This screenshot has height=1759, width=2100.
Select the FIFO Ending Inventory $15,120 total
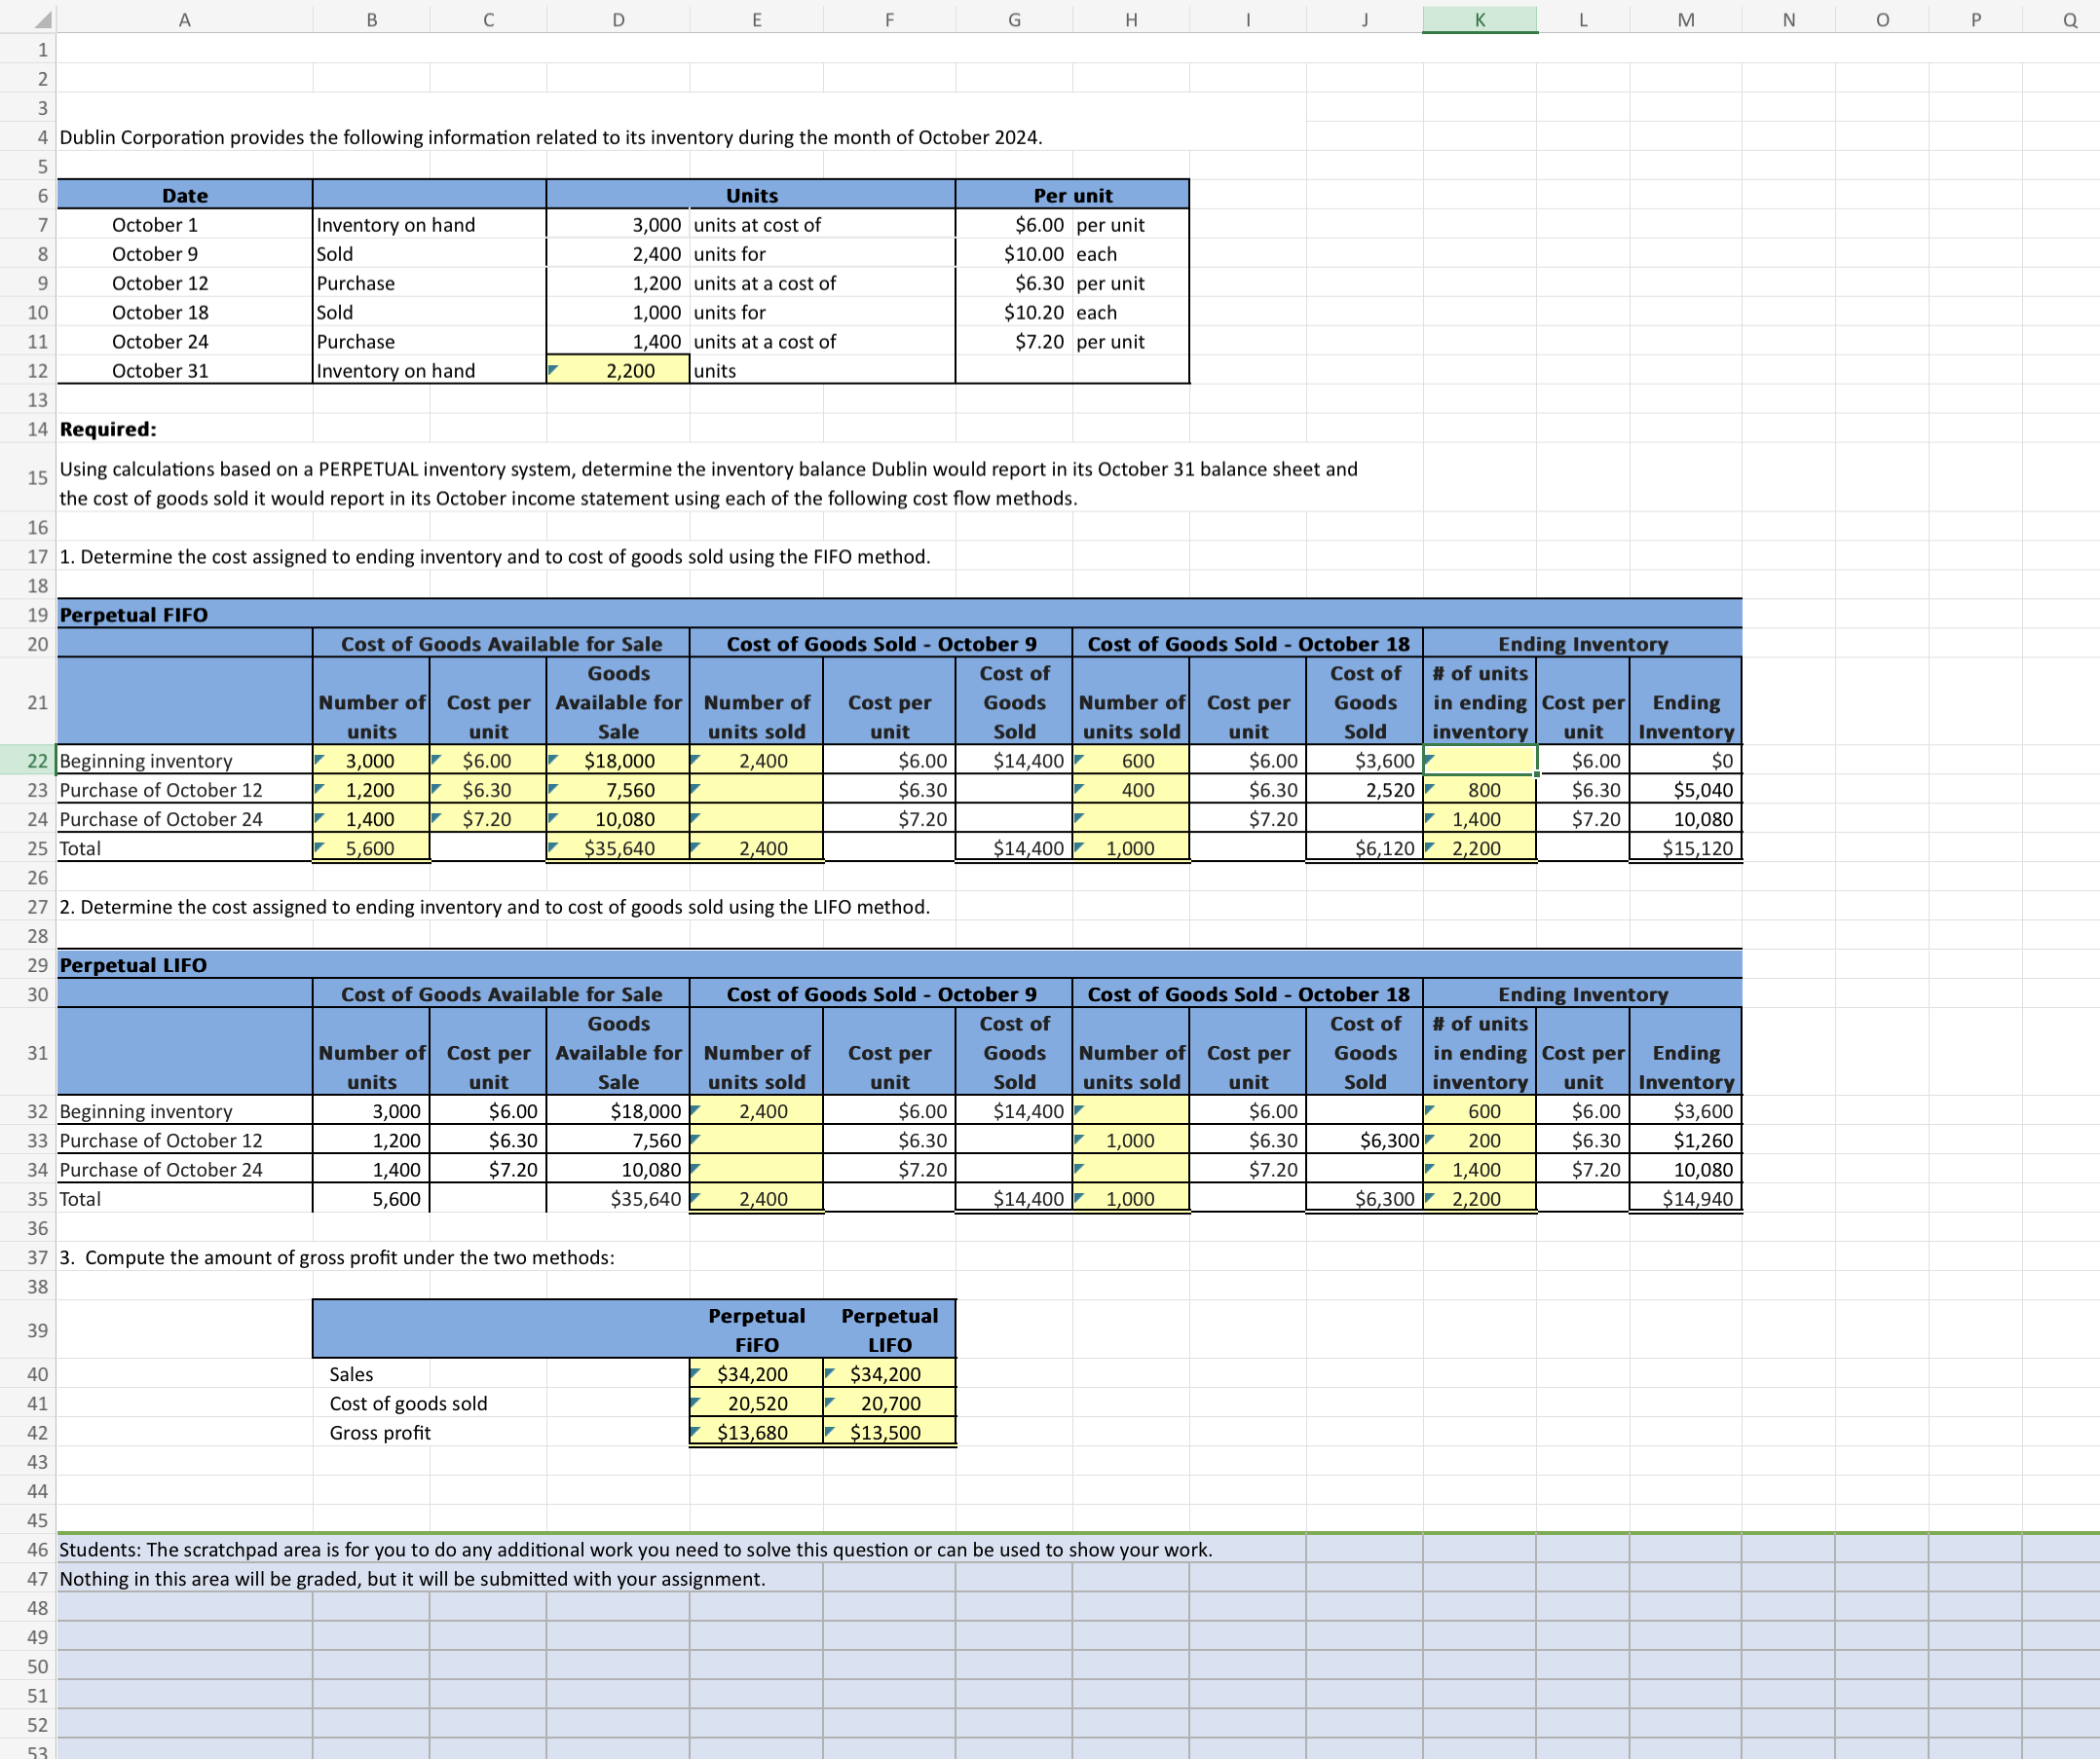(1686, 848)
